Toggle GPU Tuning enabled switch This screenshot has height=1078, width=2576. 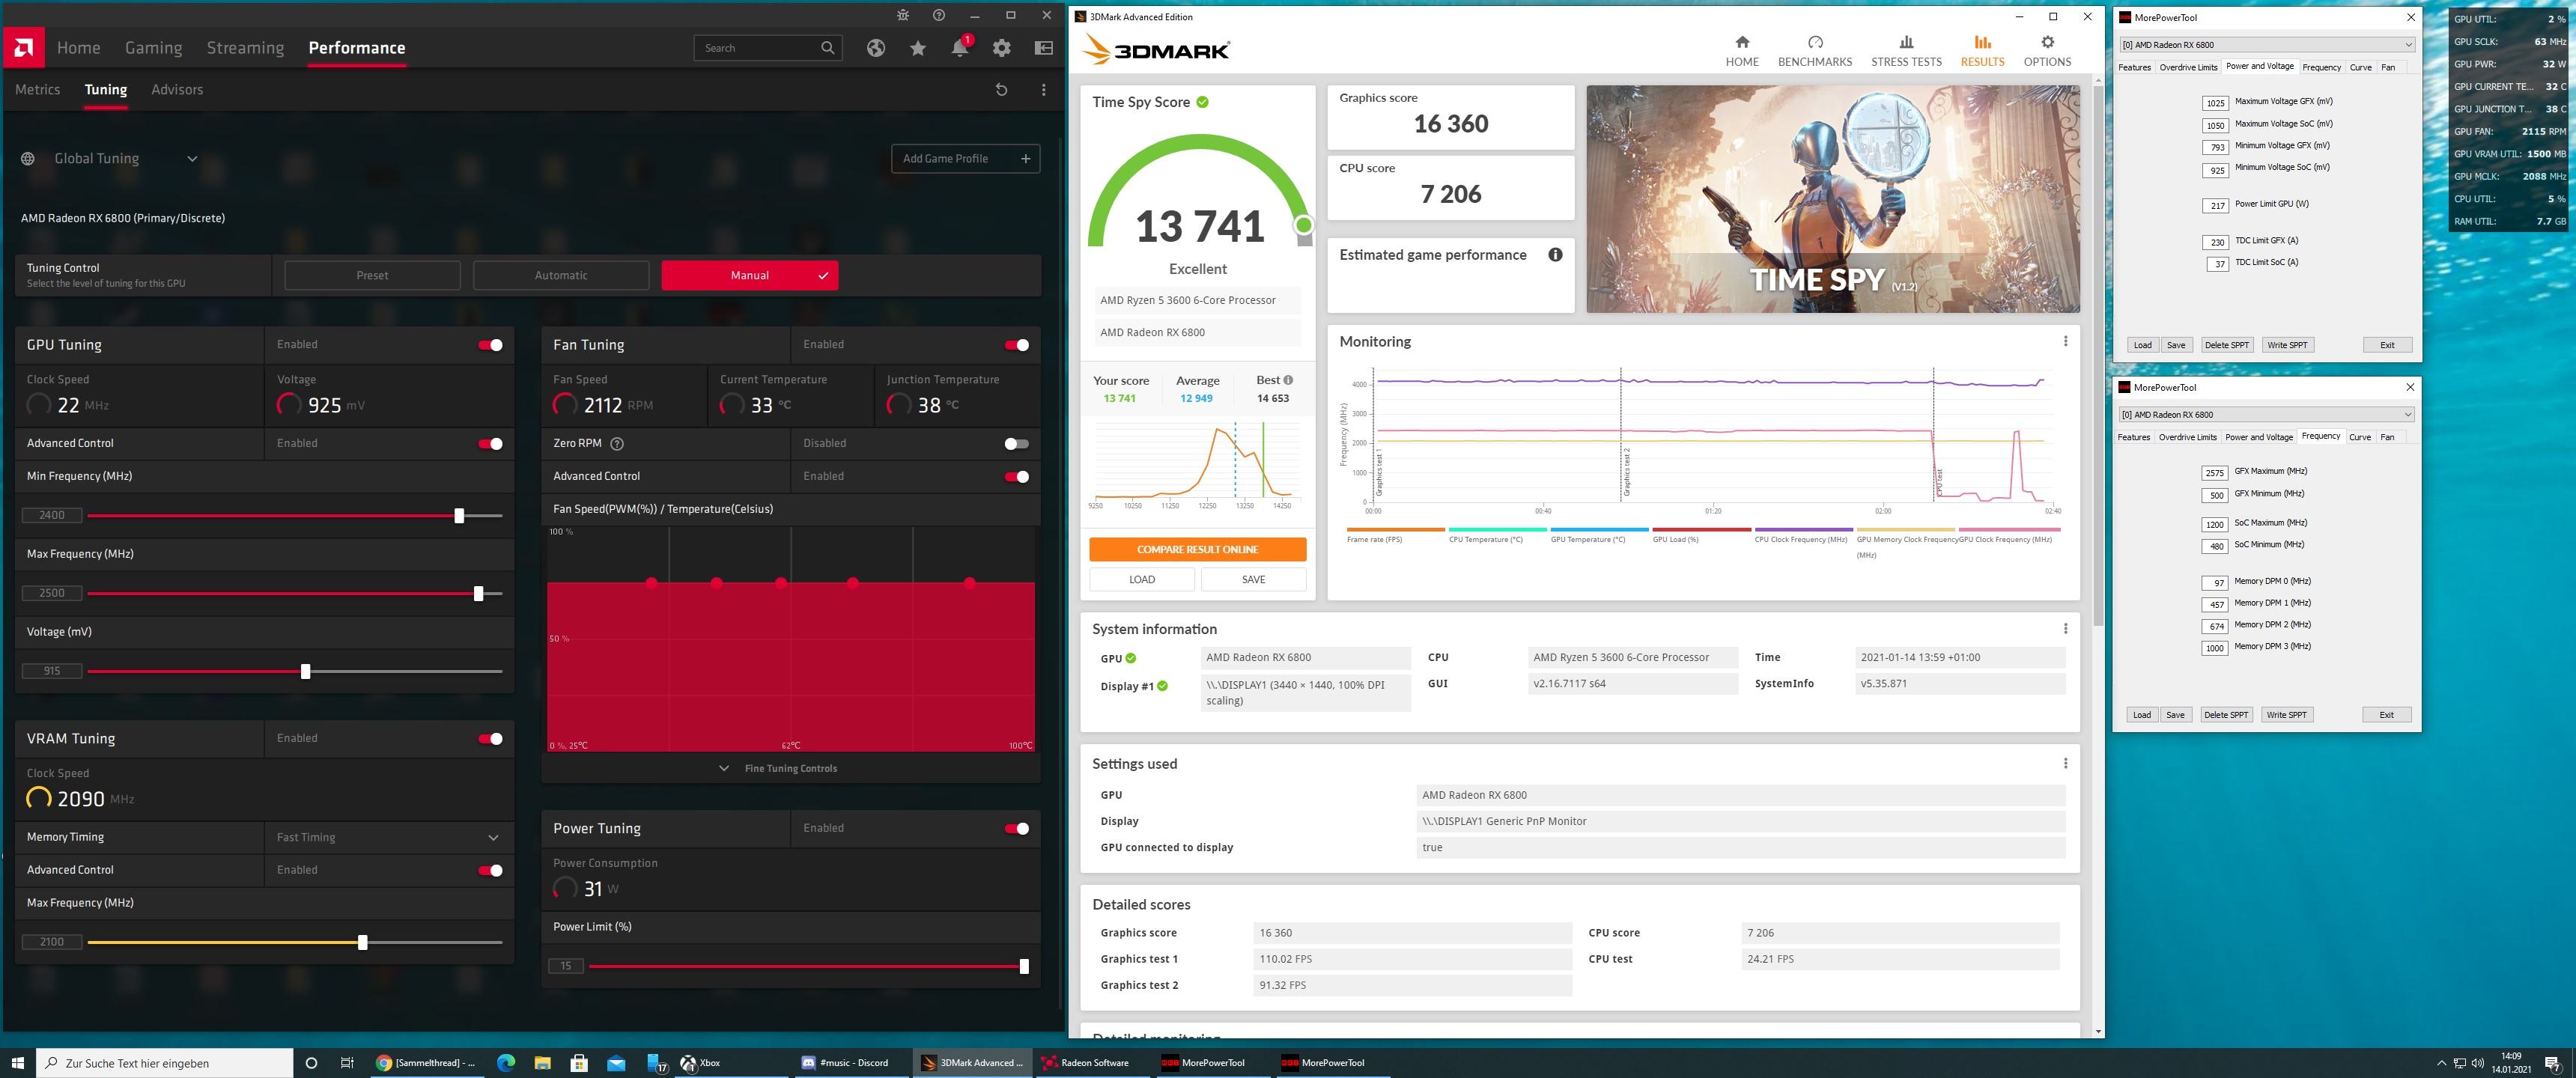(490, 345)
